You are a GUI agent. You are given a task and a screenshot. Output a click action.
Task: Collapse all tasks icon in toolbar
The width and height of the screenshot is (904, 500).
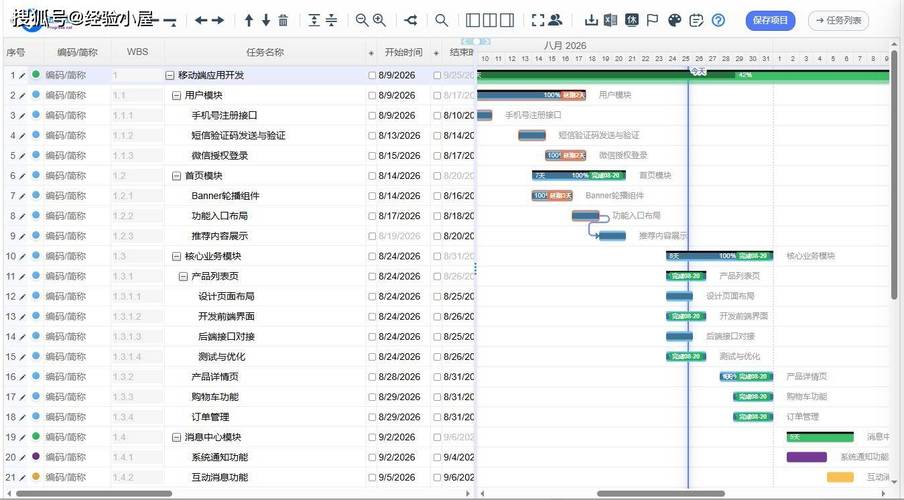(332, 20)
